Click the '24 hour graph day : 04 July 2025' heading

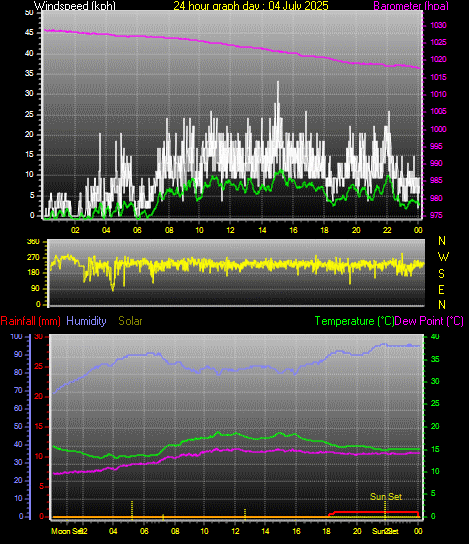251,5
